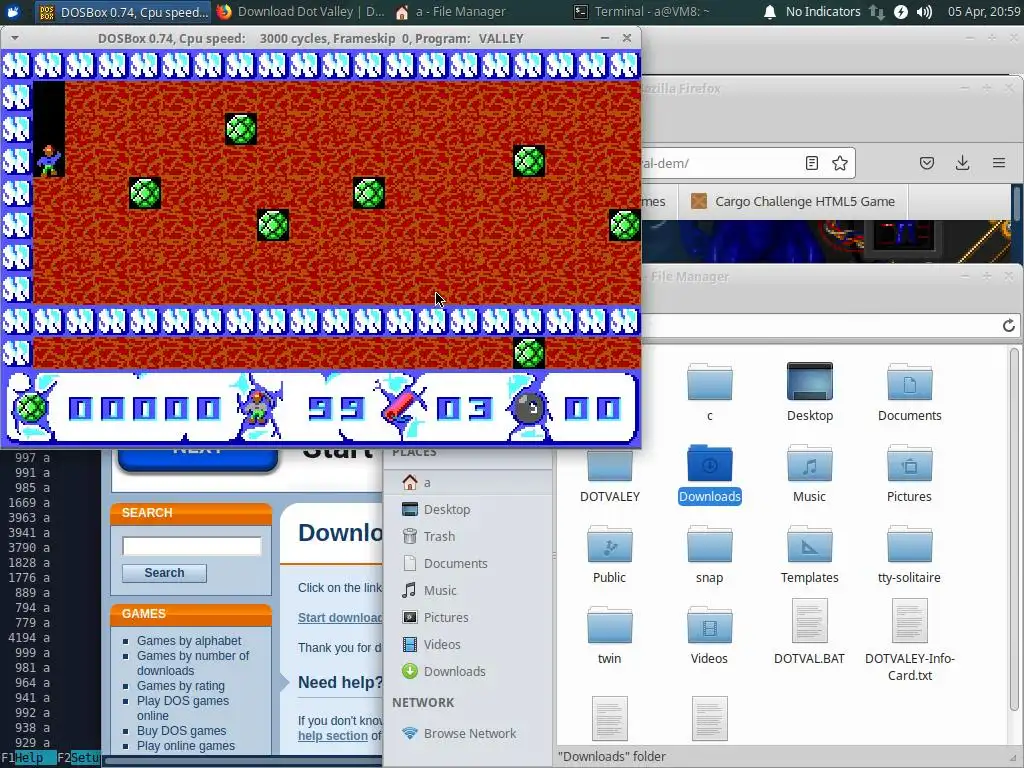
Task: Open Firefox downloads arrow icon
Action: 963,163
